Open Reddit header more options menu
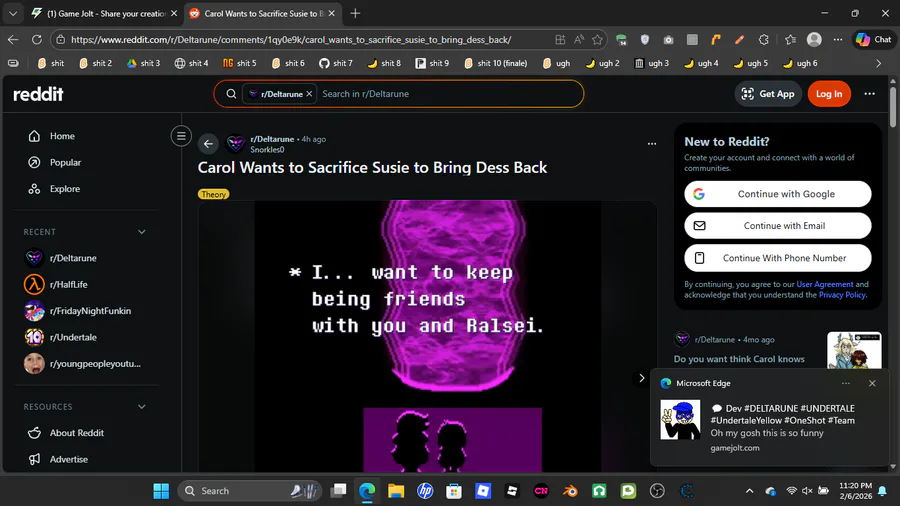900x506 pixels. click(x=870, y=94)
